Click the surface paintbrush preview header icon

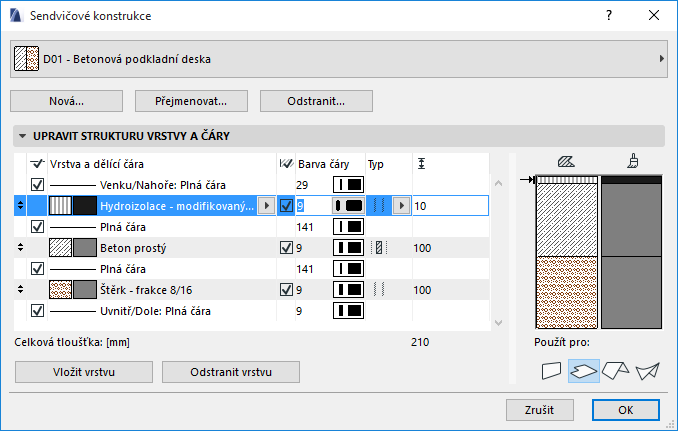[x=633, y=161]
